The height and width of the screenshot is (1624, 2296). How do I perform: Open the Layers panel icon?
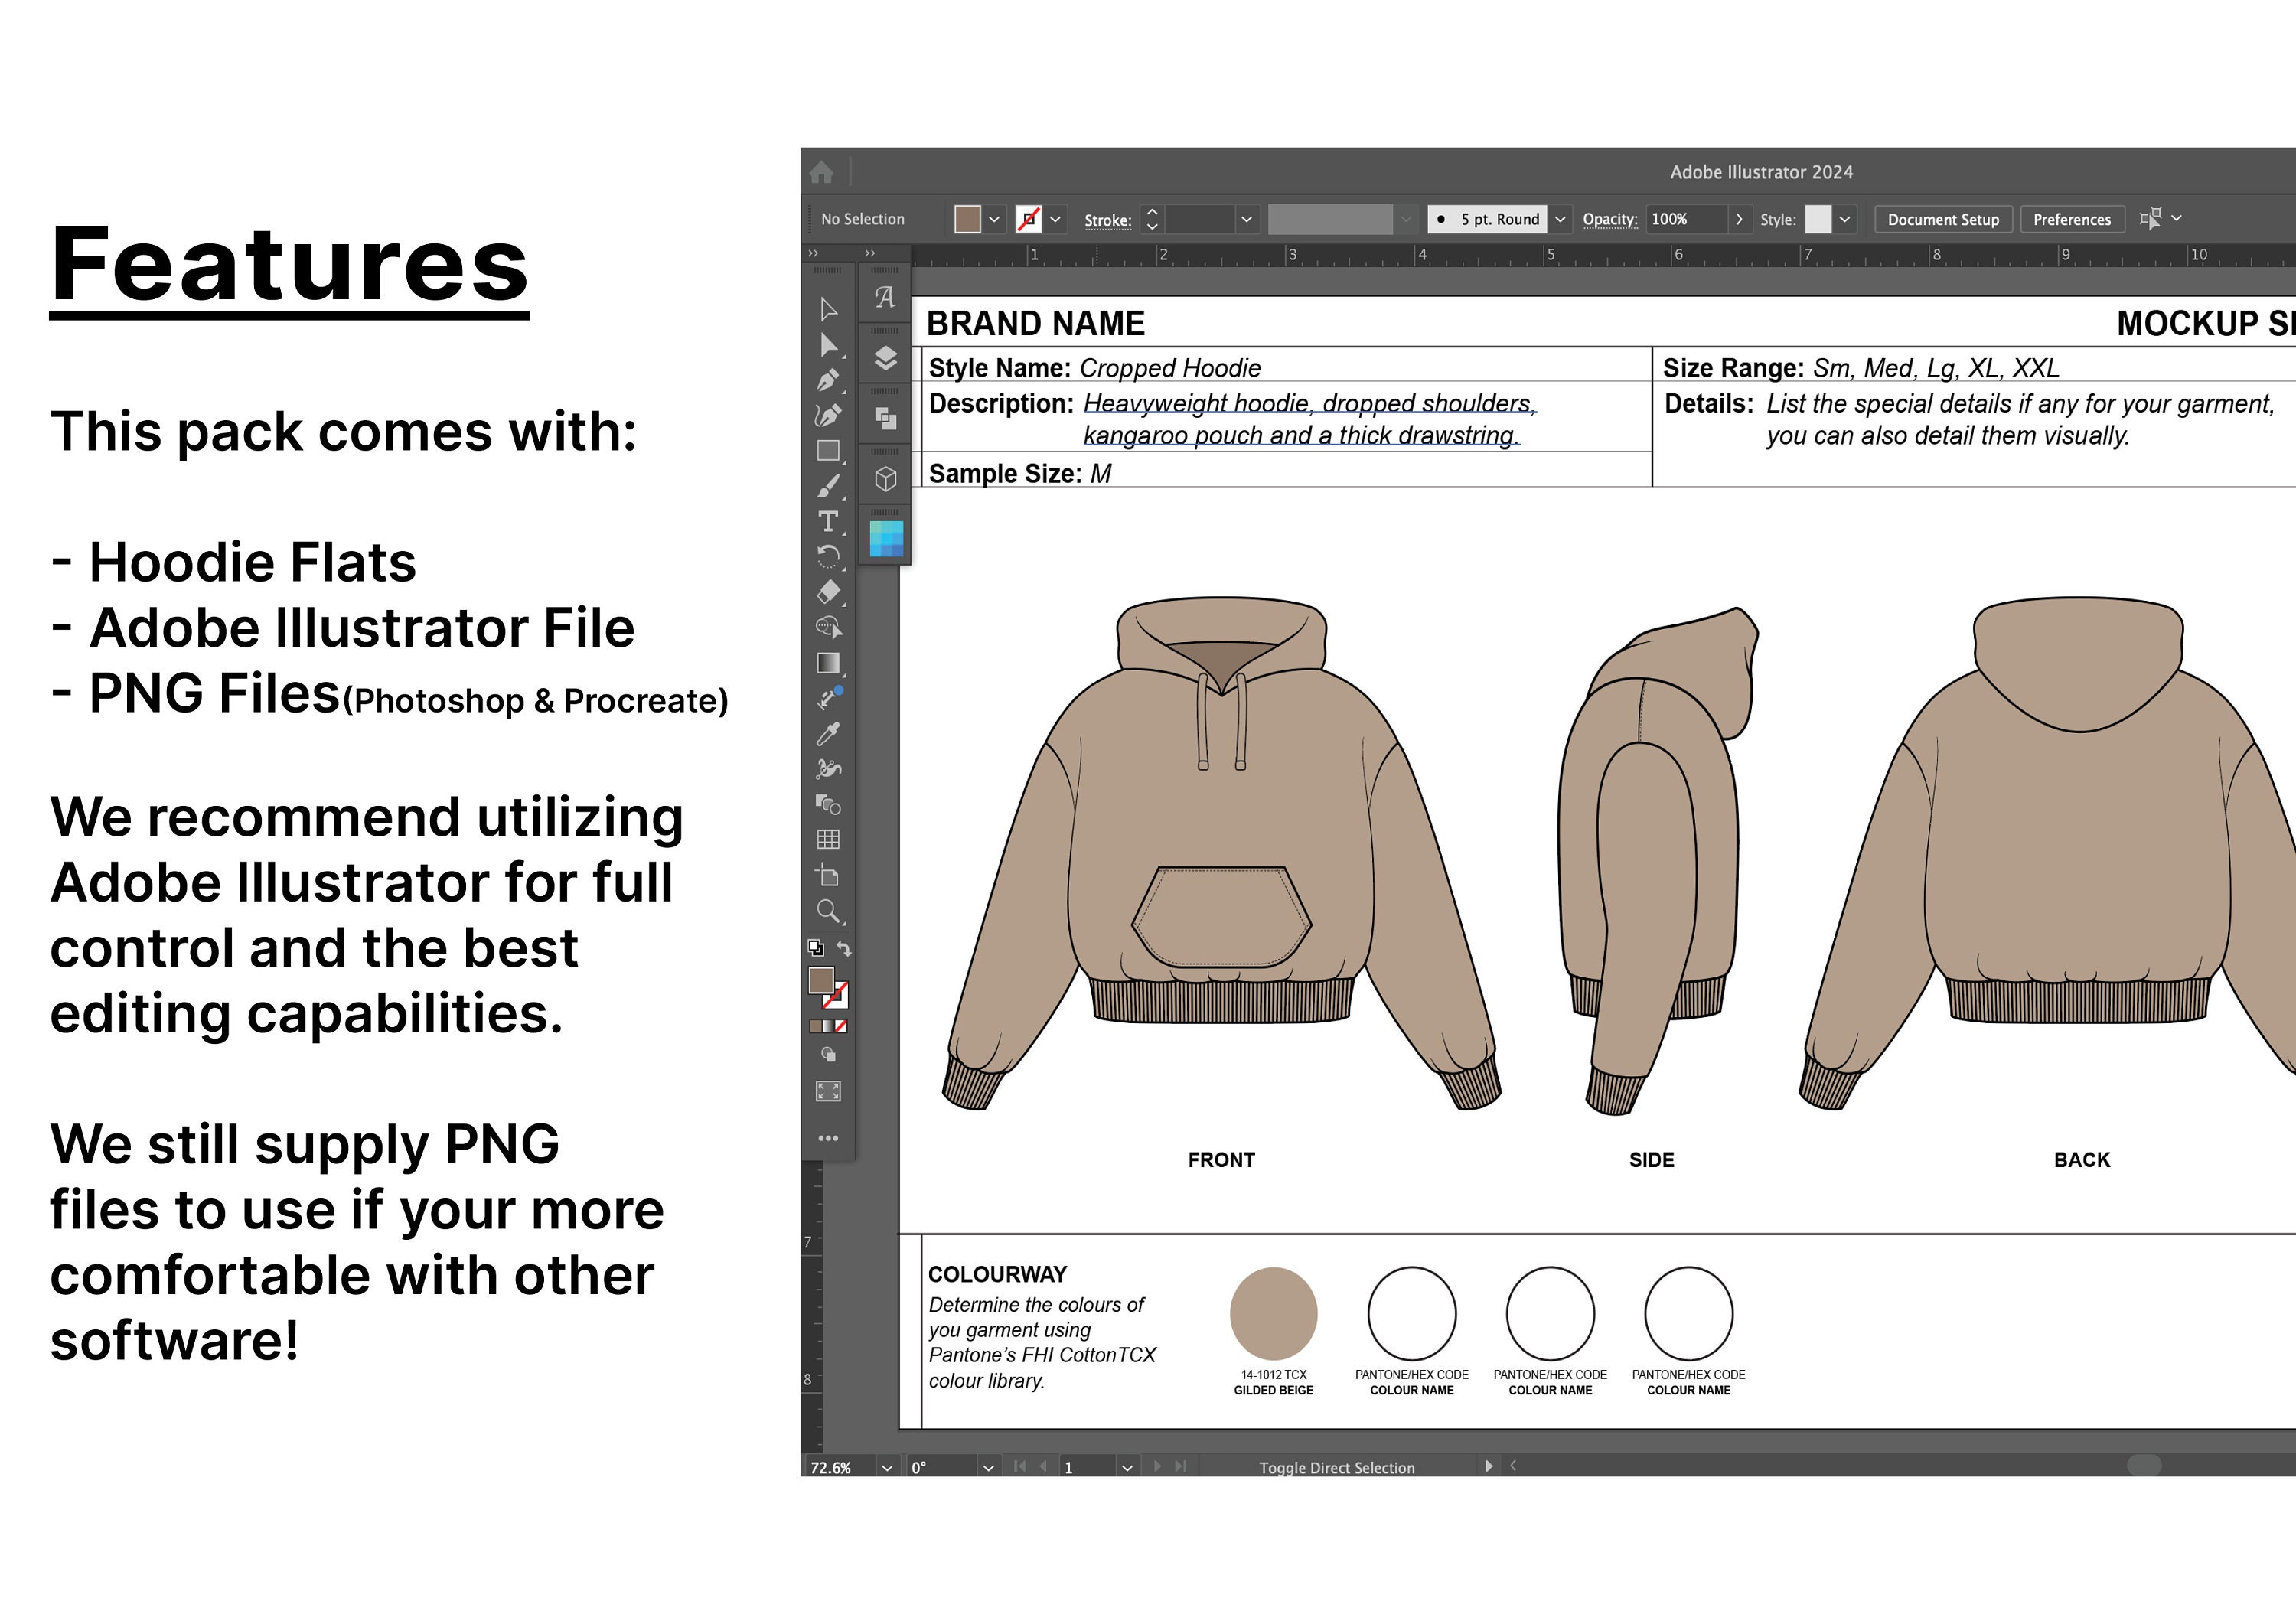click(x=885, y=358)
